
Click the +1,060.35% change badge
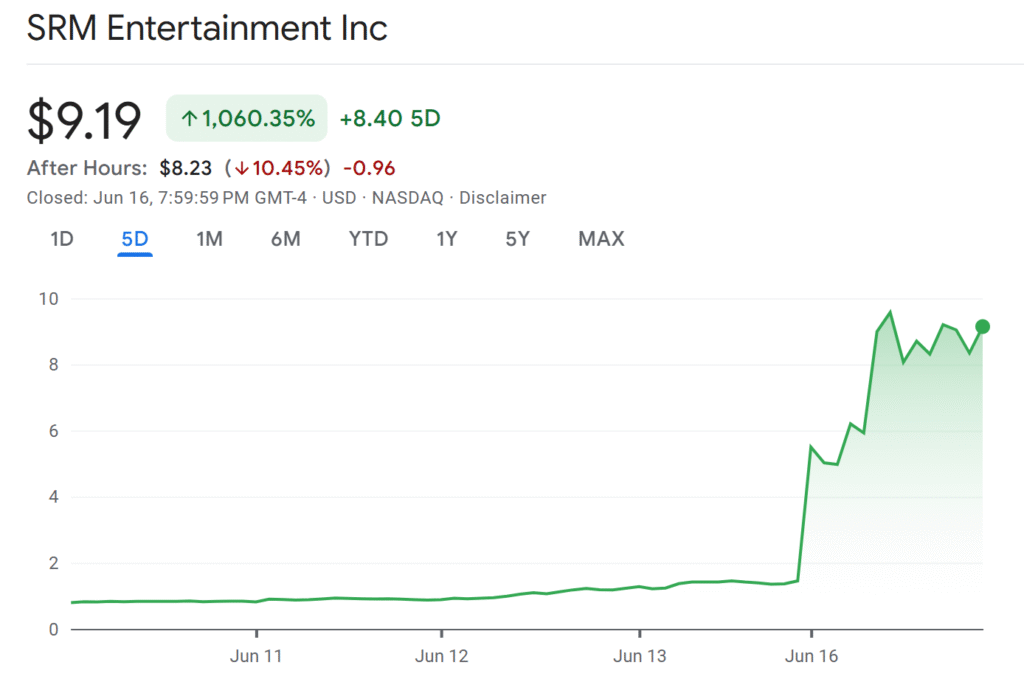coord(247,119)
